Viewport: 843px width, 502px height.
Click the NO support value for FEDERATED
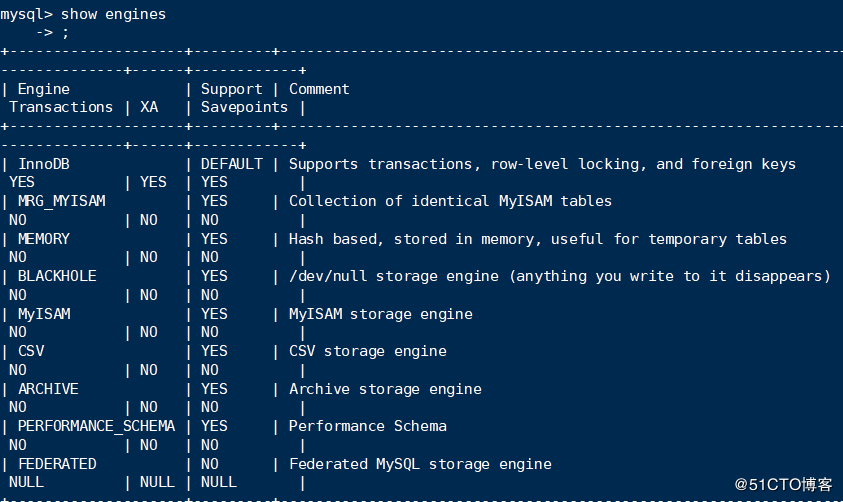[210, 464]
